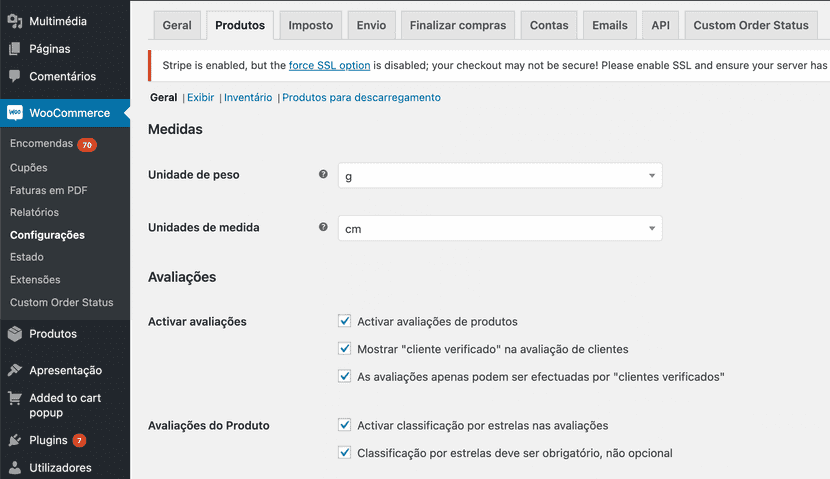Click the Páginas pages icon

coord(15,48)
